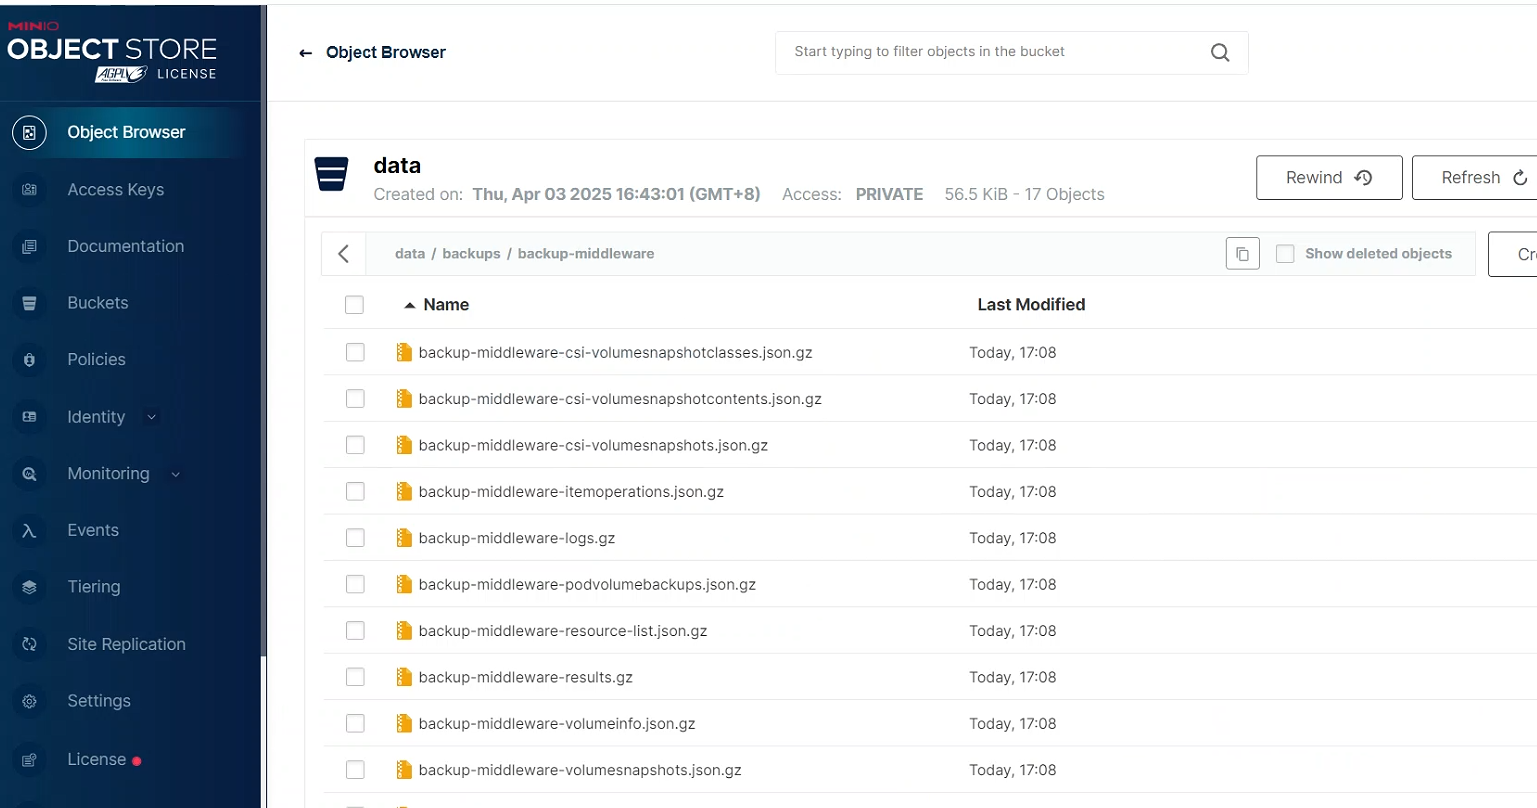Click the sidebar vertical scrollbar
1537x808 pixels.
point(264,330)
